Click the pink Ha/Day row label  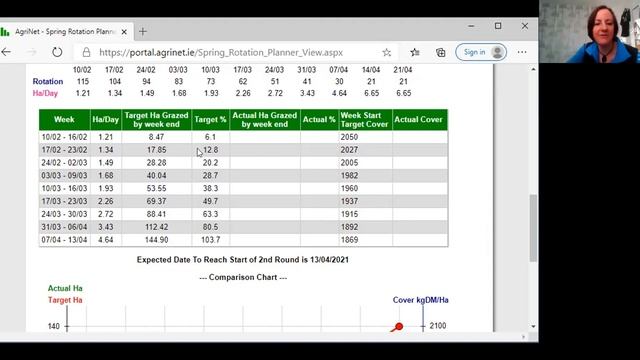[45, 93]
